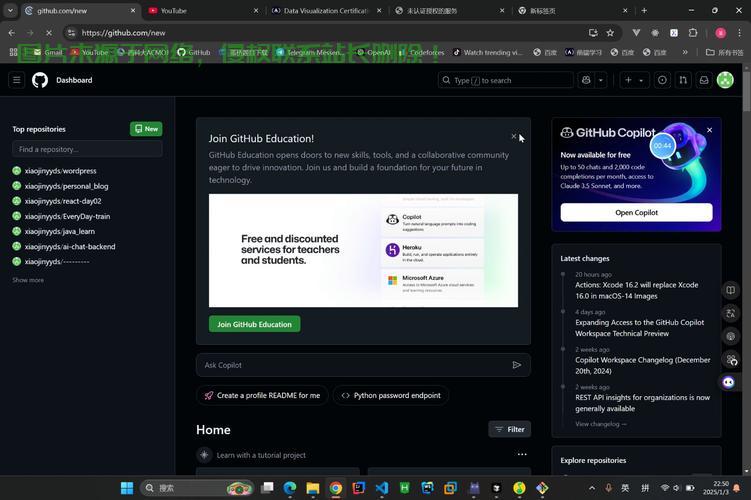
Task: Open the notifications inbox icon
Action: (x=704, y=80)
